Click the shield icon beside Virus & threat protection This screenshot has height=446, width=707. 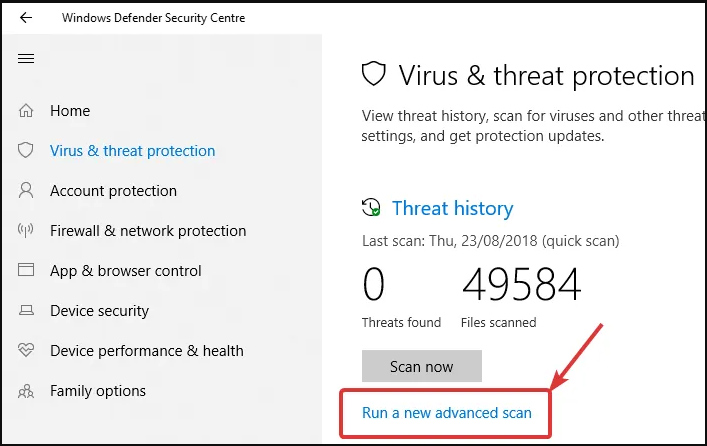click(x=26, y=150)
